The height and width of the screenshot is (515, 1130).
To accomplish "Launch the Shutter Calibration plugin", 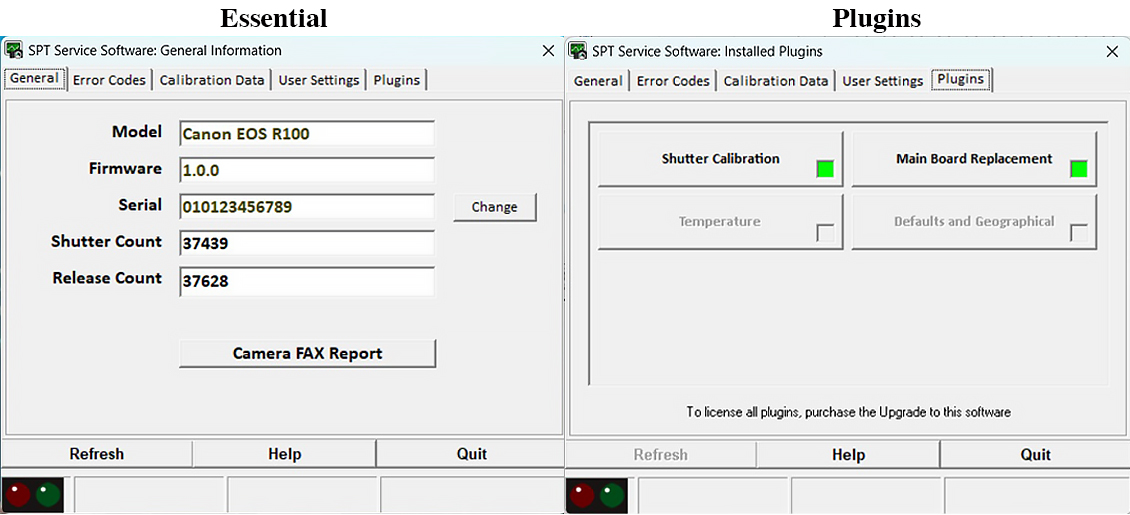I will click(x=721, y=159).
